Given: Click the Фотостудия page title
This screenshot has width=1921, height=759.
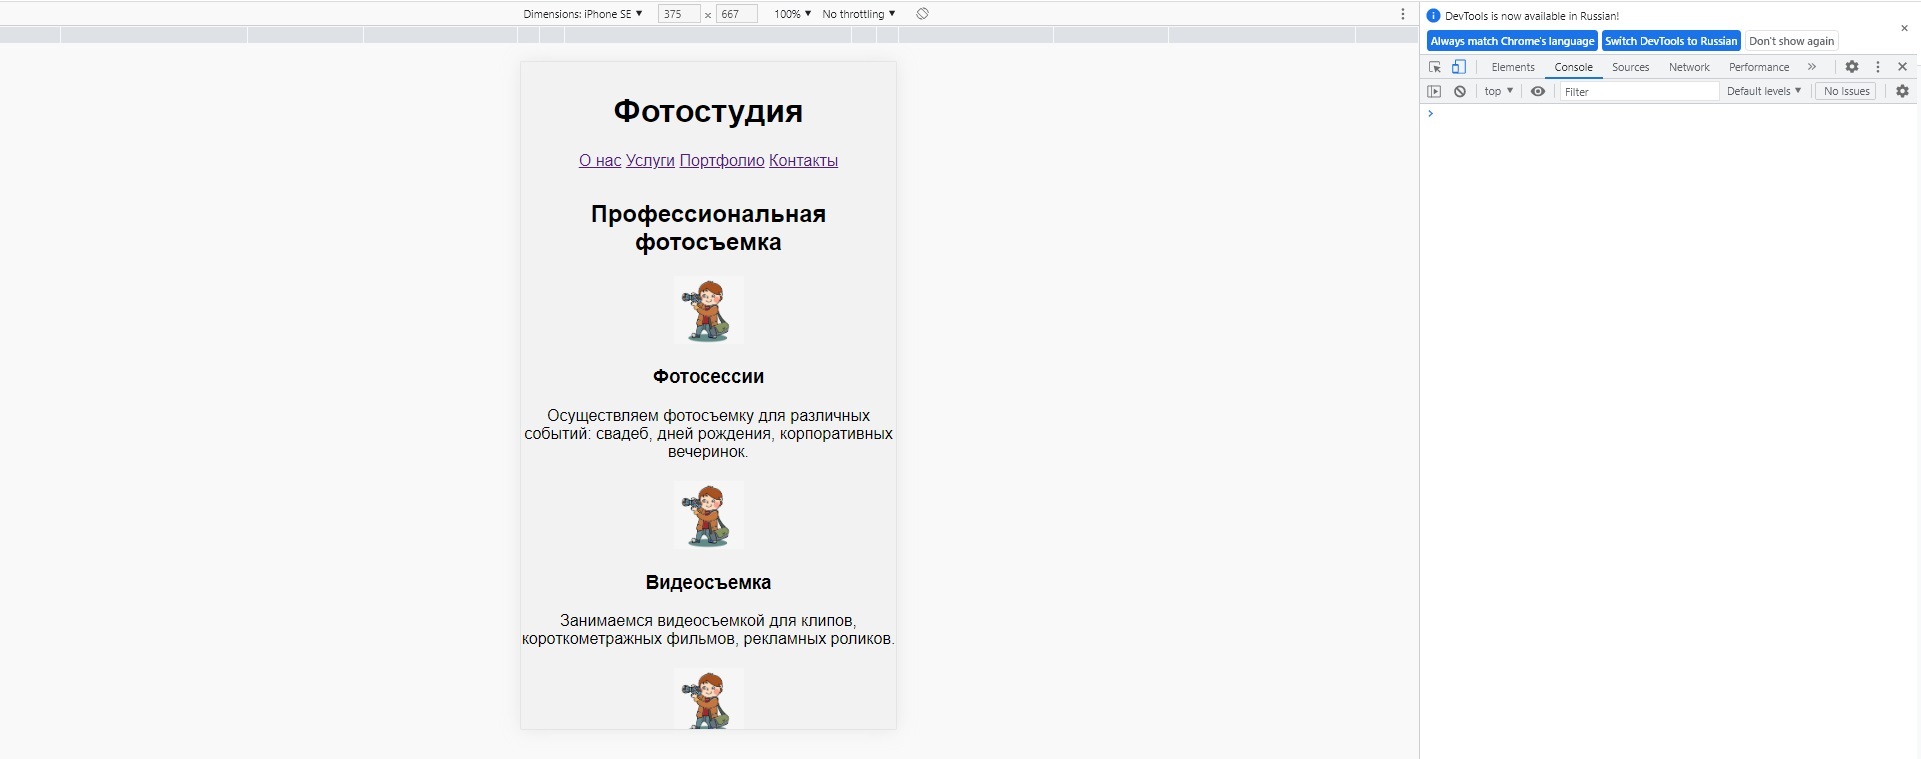Looking at the screenshot, I should [708, 111].
